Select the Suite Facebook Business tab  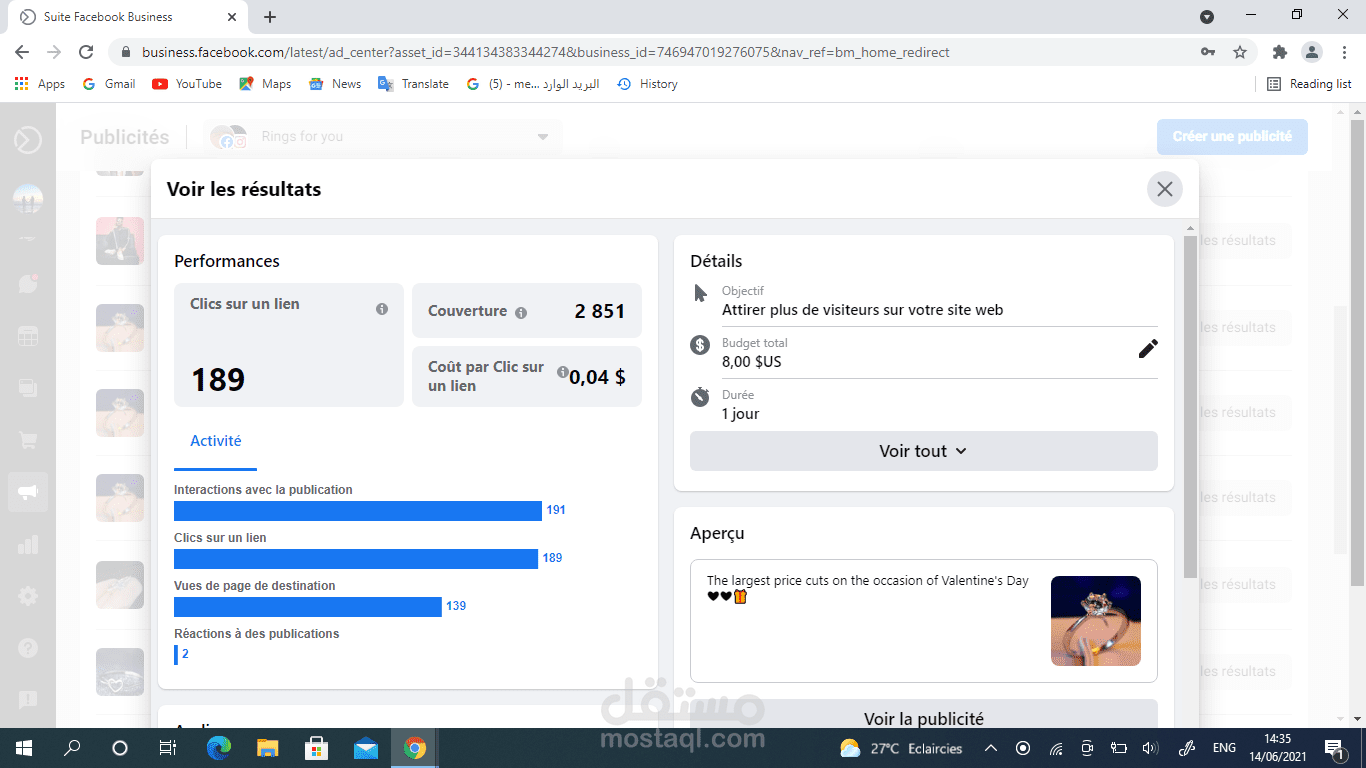128,17
